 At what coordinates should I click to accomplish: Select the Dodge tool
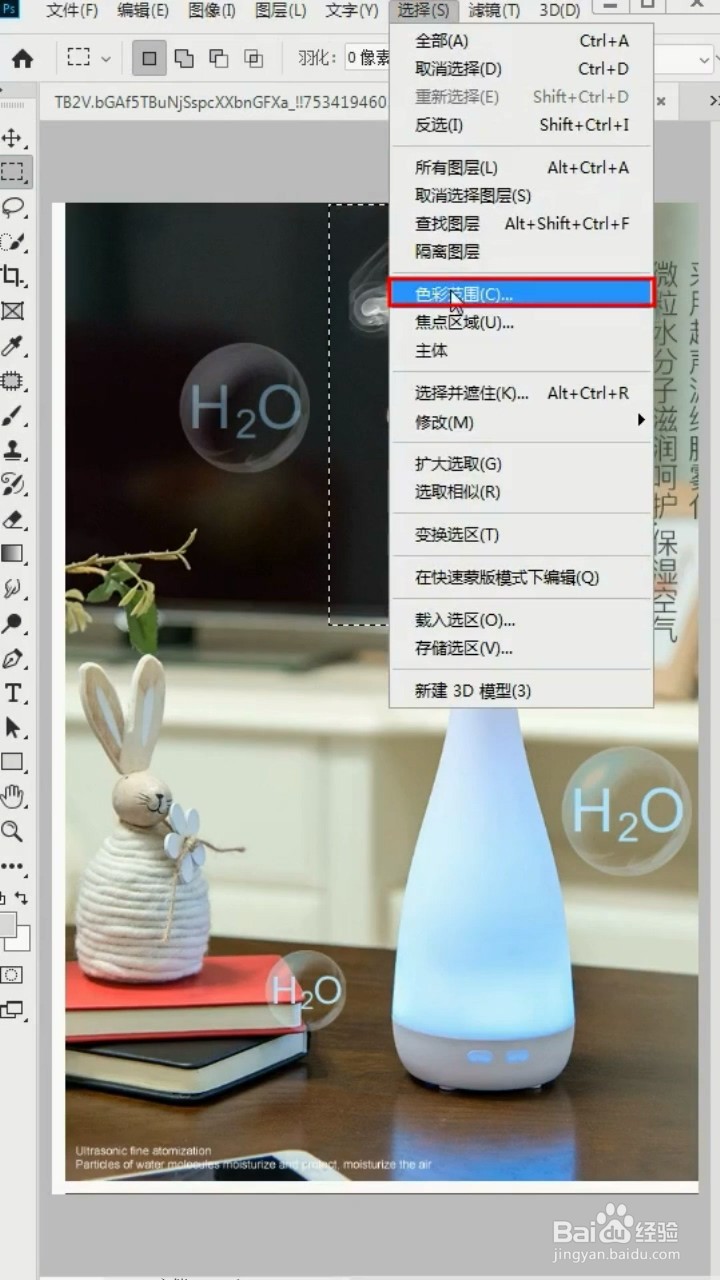click(x=13, y=623)
